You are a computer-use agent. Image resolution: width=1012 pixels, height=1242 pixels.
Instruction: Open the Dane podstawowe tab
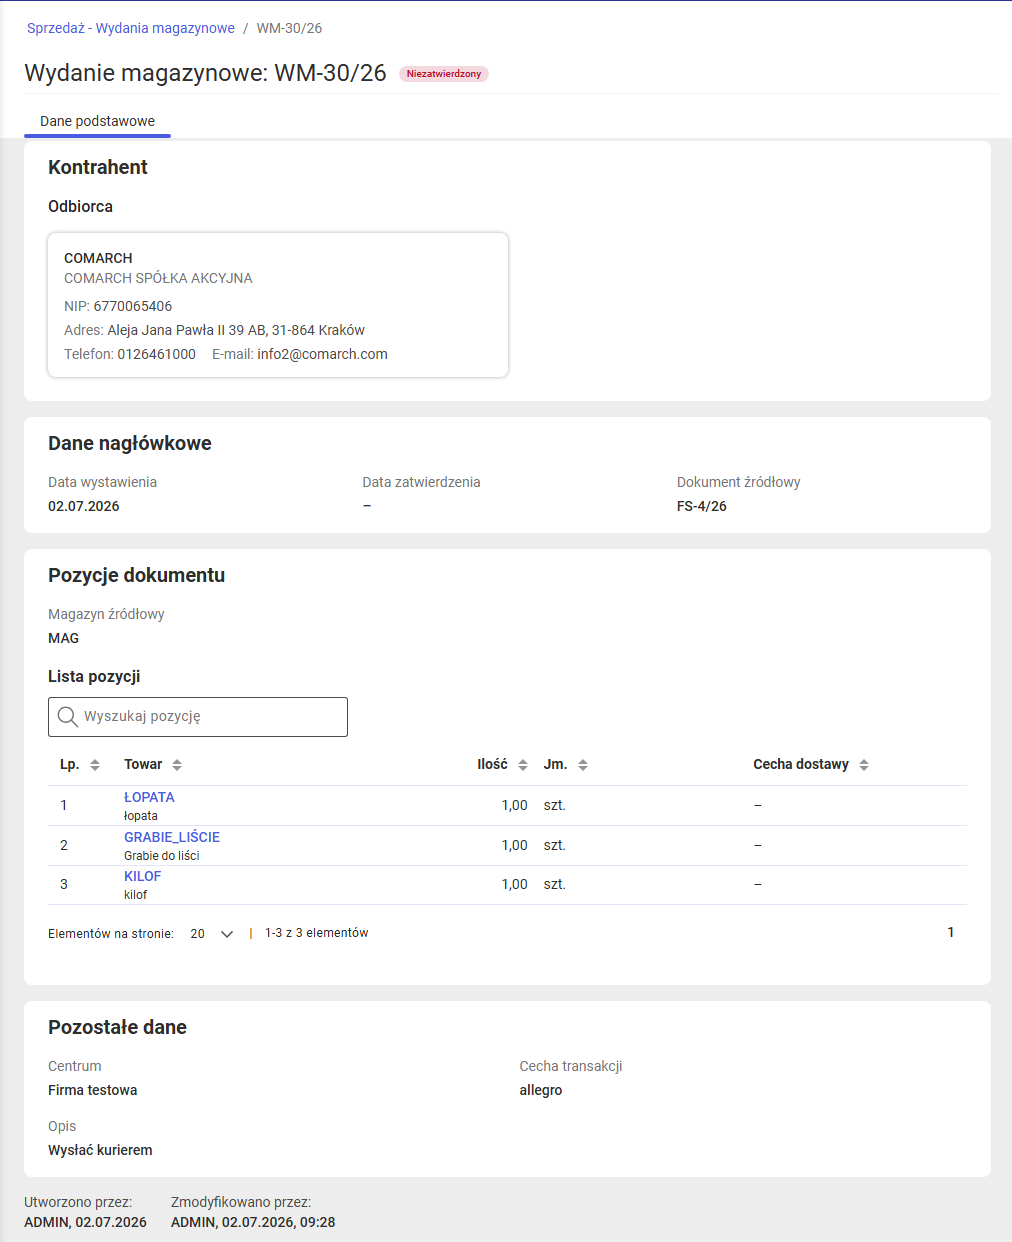coord(97,121)
